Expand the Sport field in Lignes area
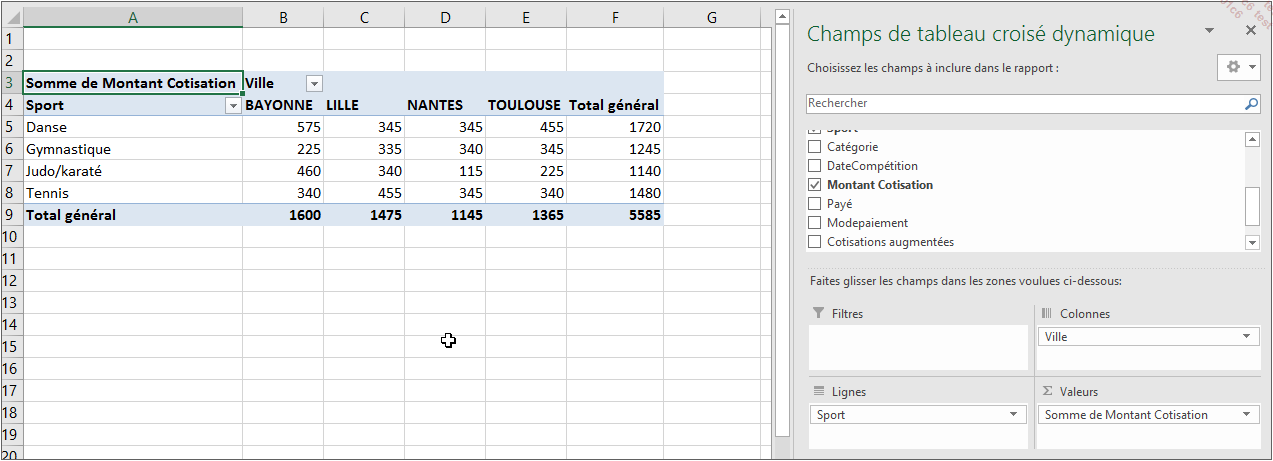The width and height of the screenshot is (1273, 461). click(x=1013, y=415)
